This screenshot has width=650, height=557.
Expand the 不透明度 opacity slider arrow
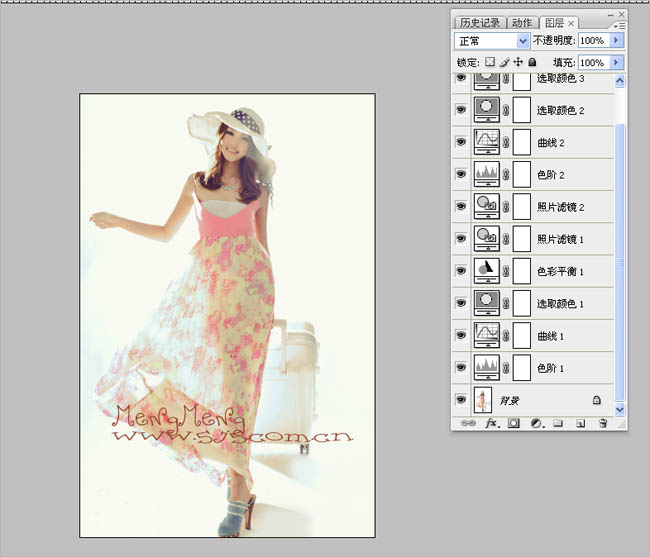click(616, 40)
